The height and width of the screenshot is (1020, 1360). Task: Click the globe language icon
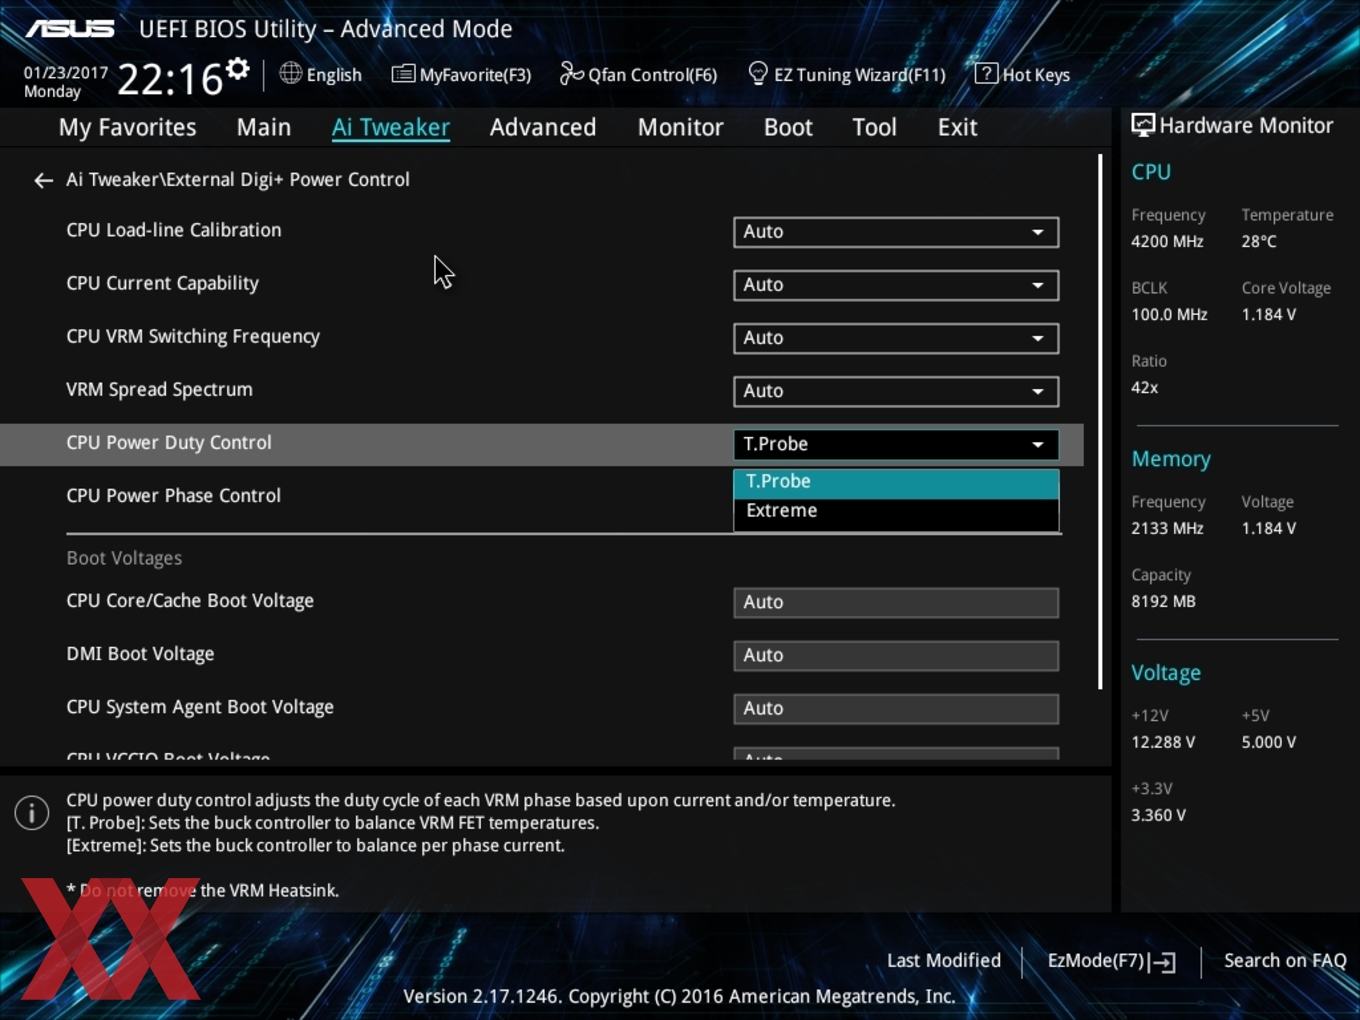click(290, 73)
